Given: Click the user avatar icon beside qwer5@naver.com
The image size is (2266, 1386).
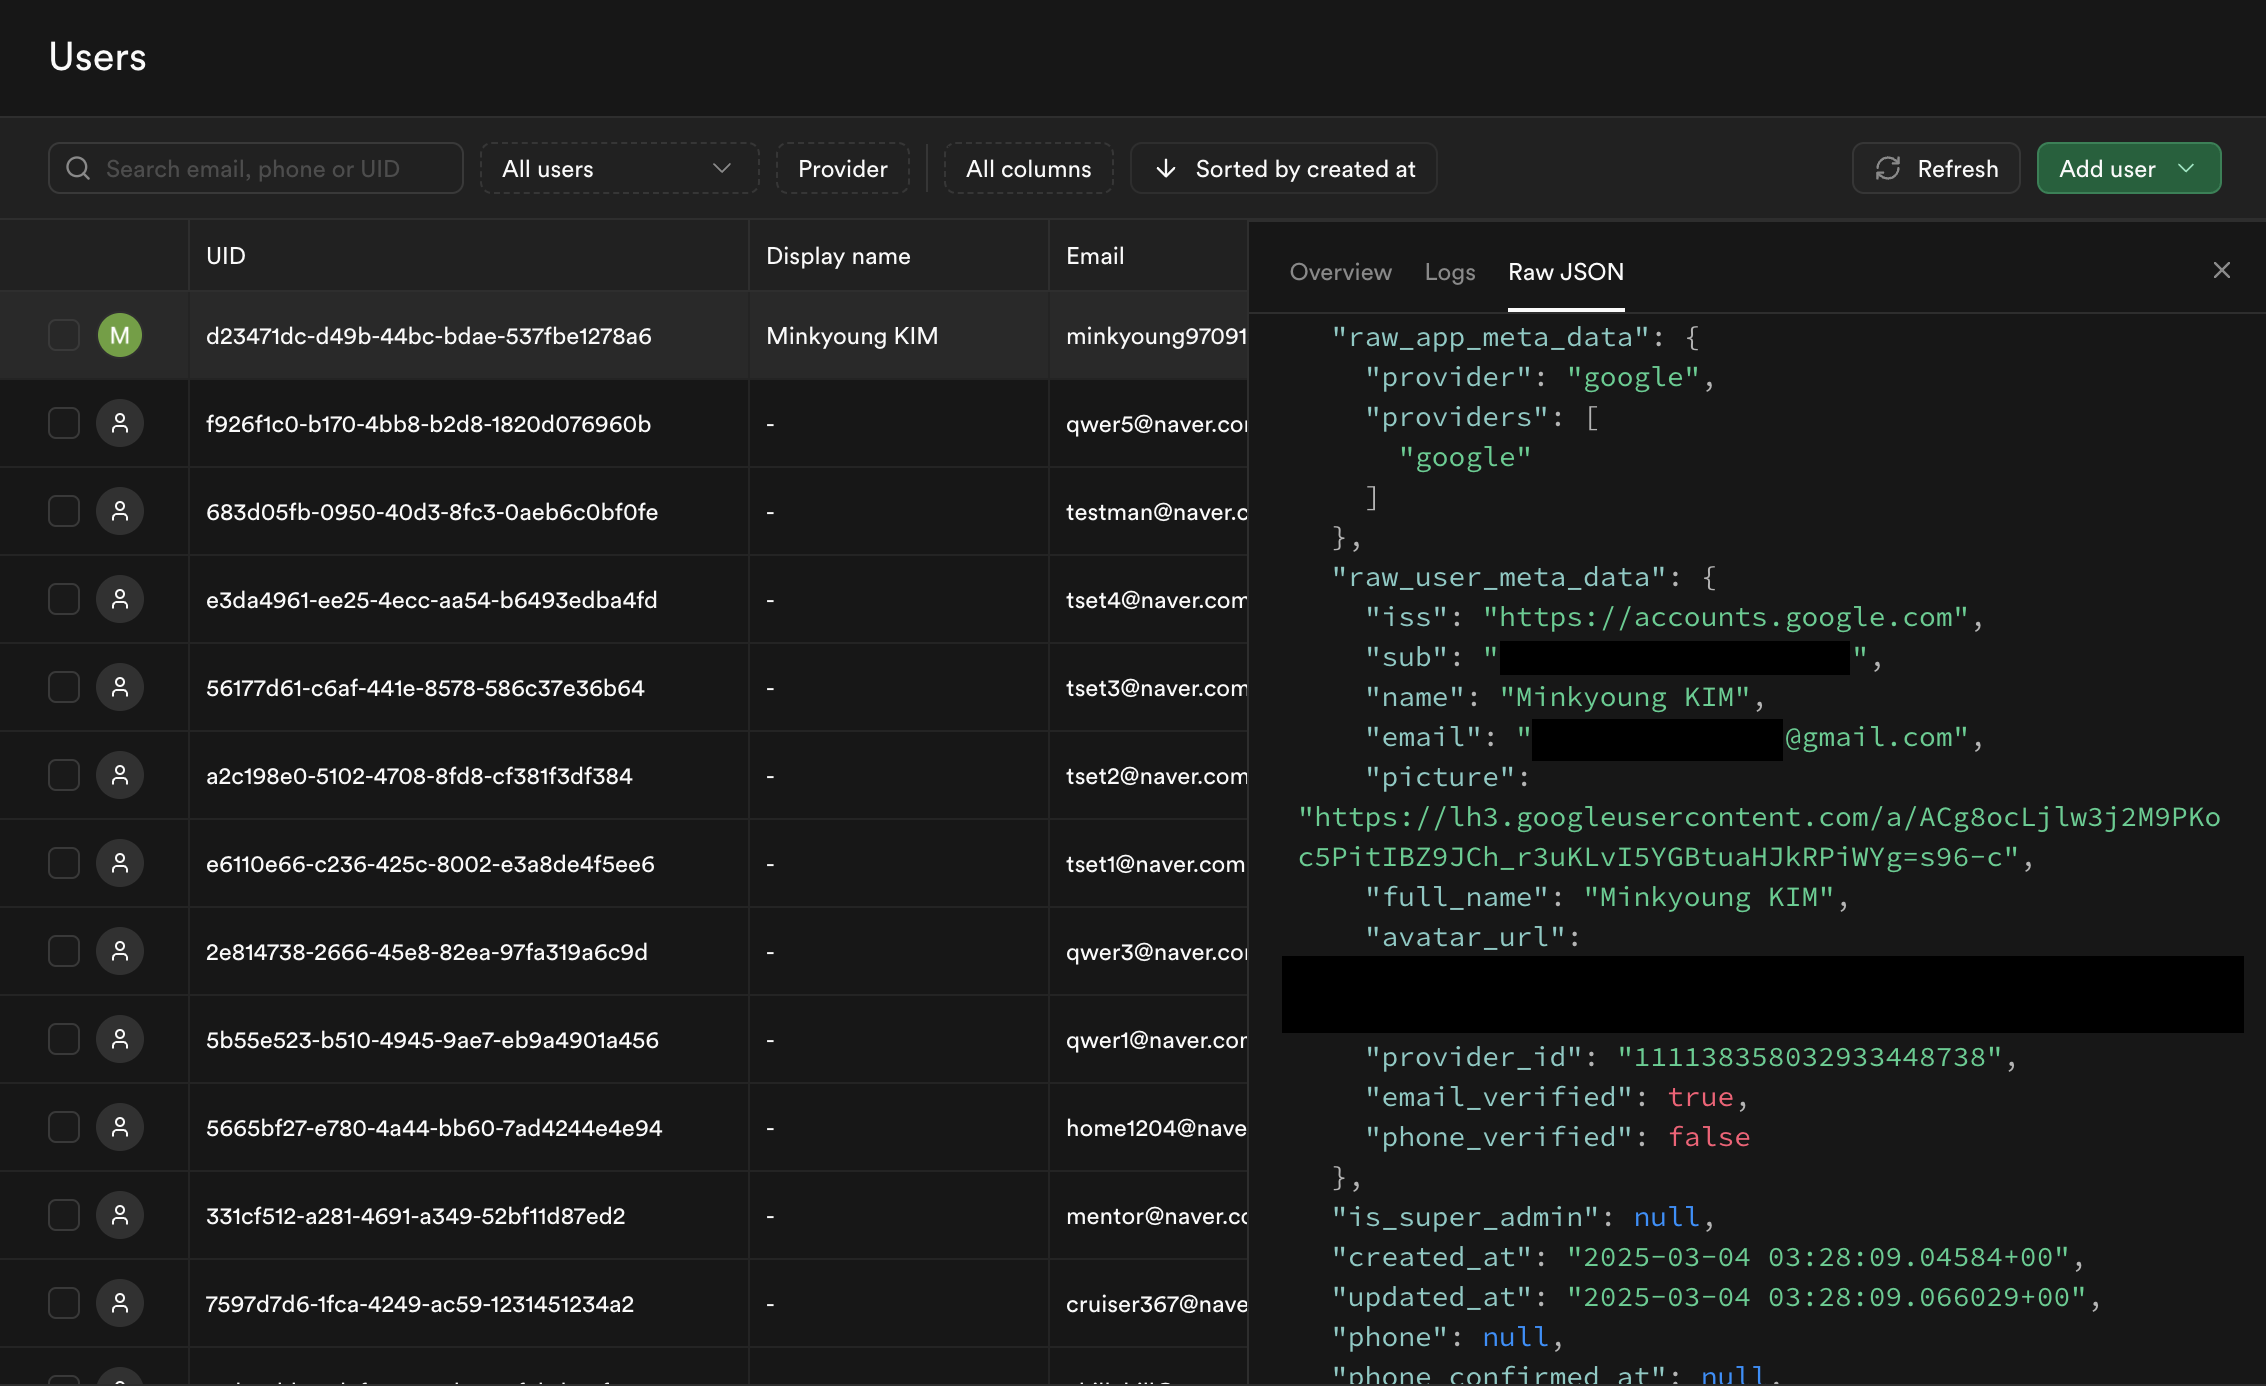Looking at the screenshot, I should click(x=120, y=423).
